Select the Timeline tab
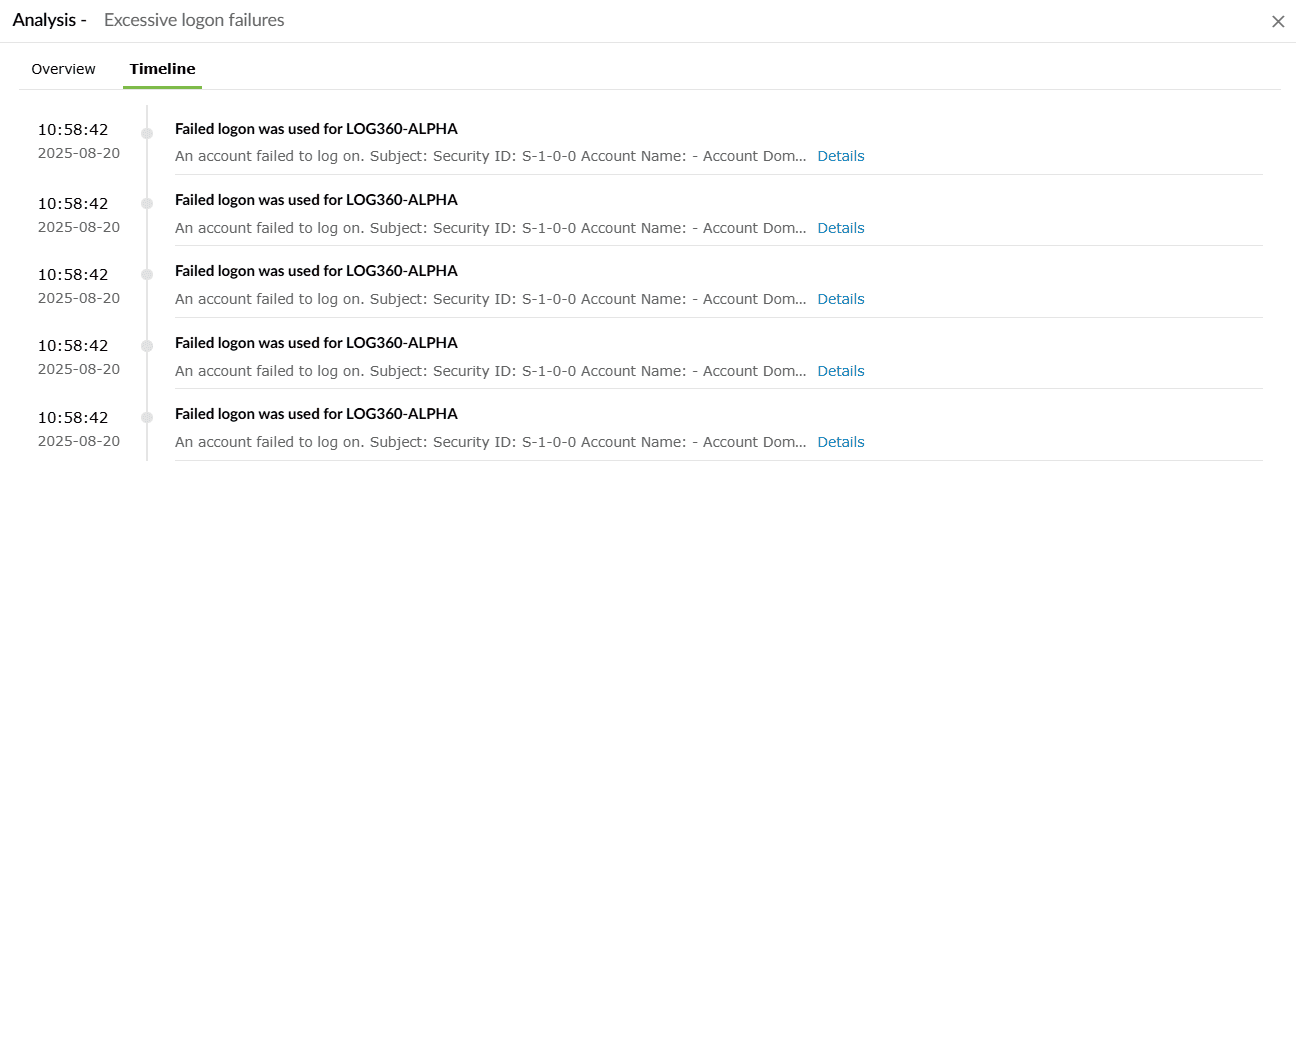Image resolution: width=1296 pixels, height=1038 pixels. click(162, 68)
